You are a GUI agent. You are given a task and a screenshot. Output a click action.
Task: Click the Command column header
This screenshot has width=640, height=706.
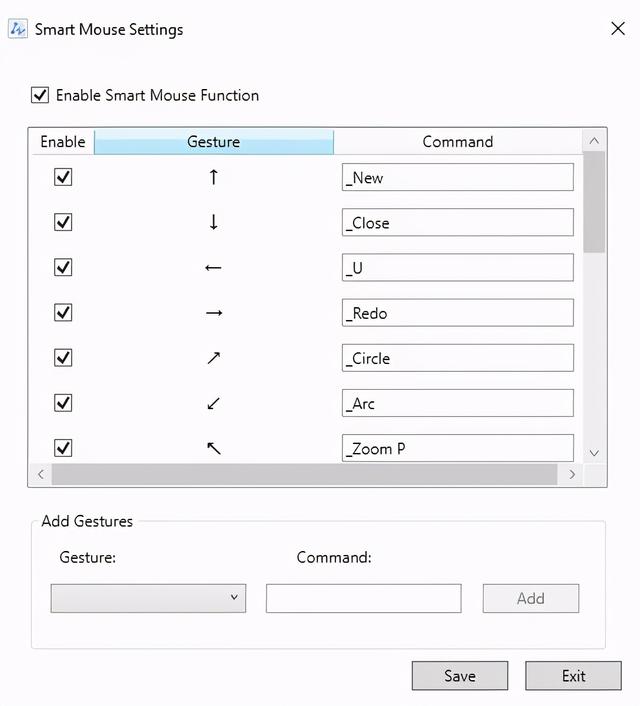457,142
